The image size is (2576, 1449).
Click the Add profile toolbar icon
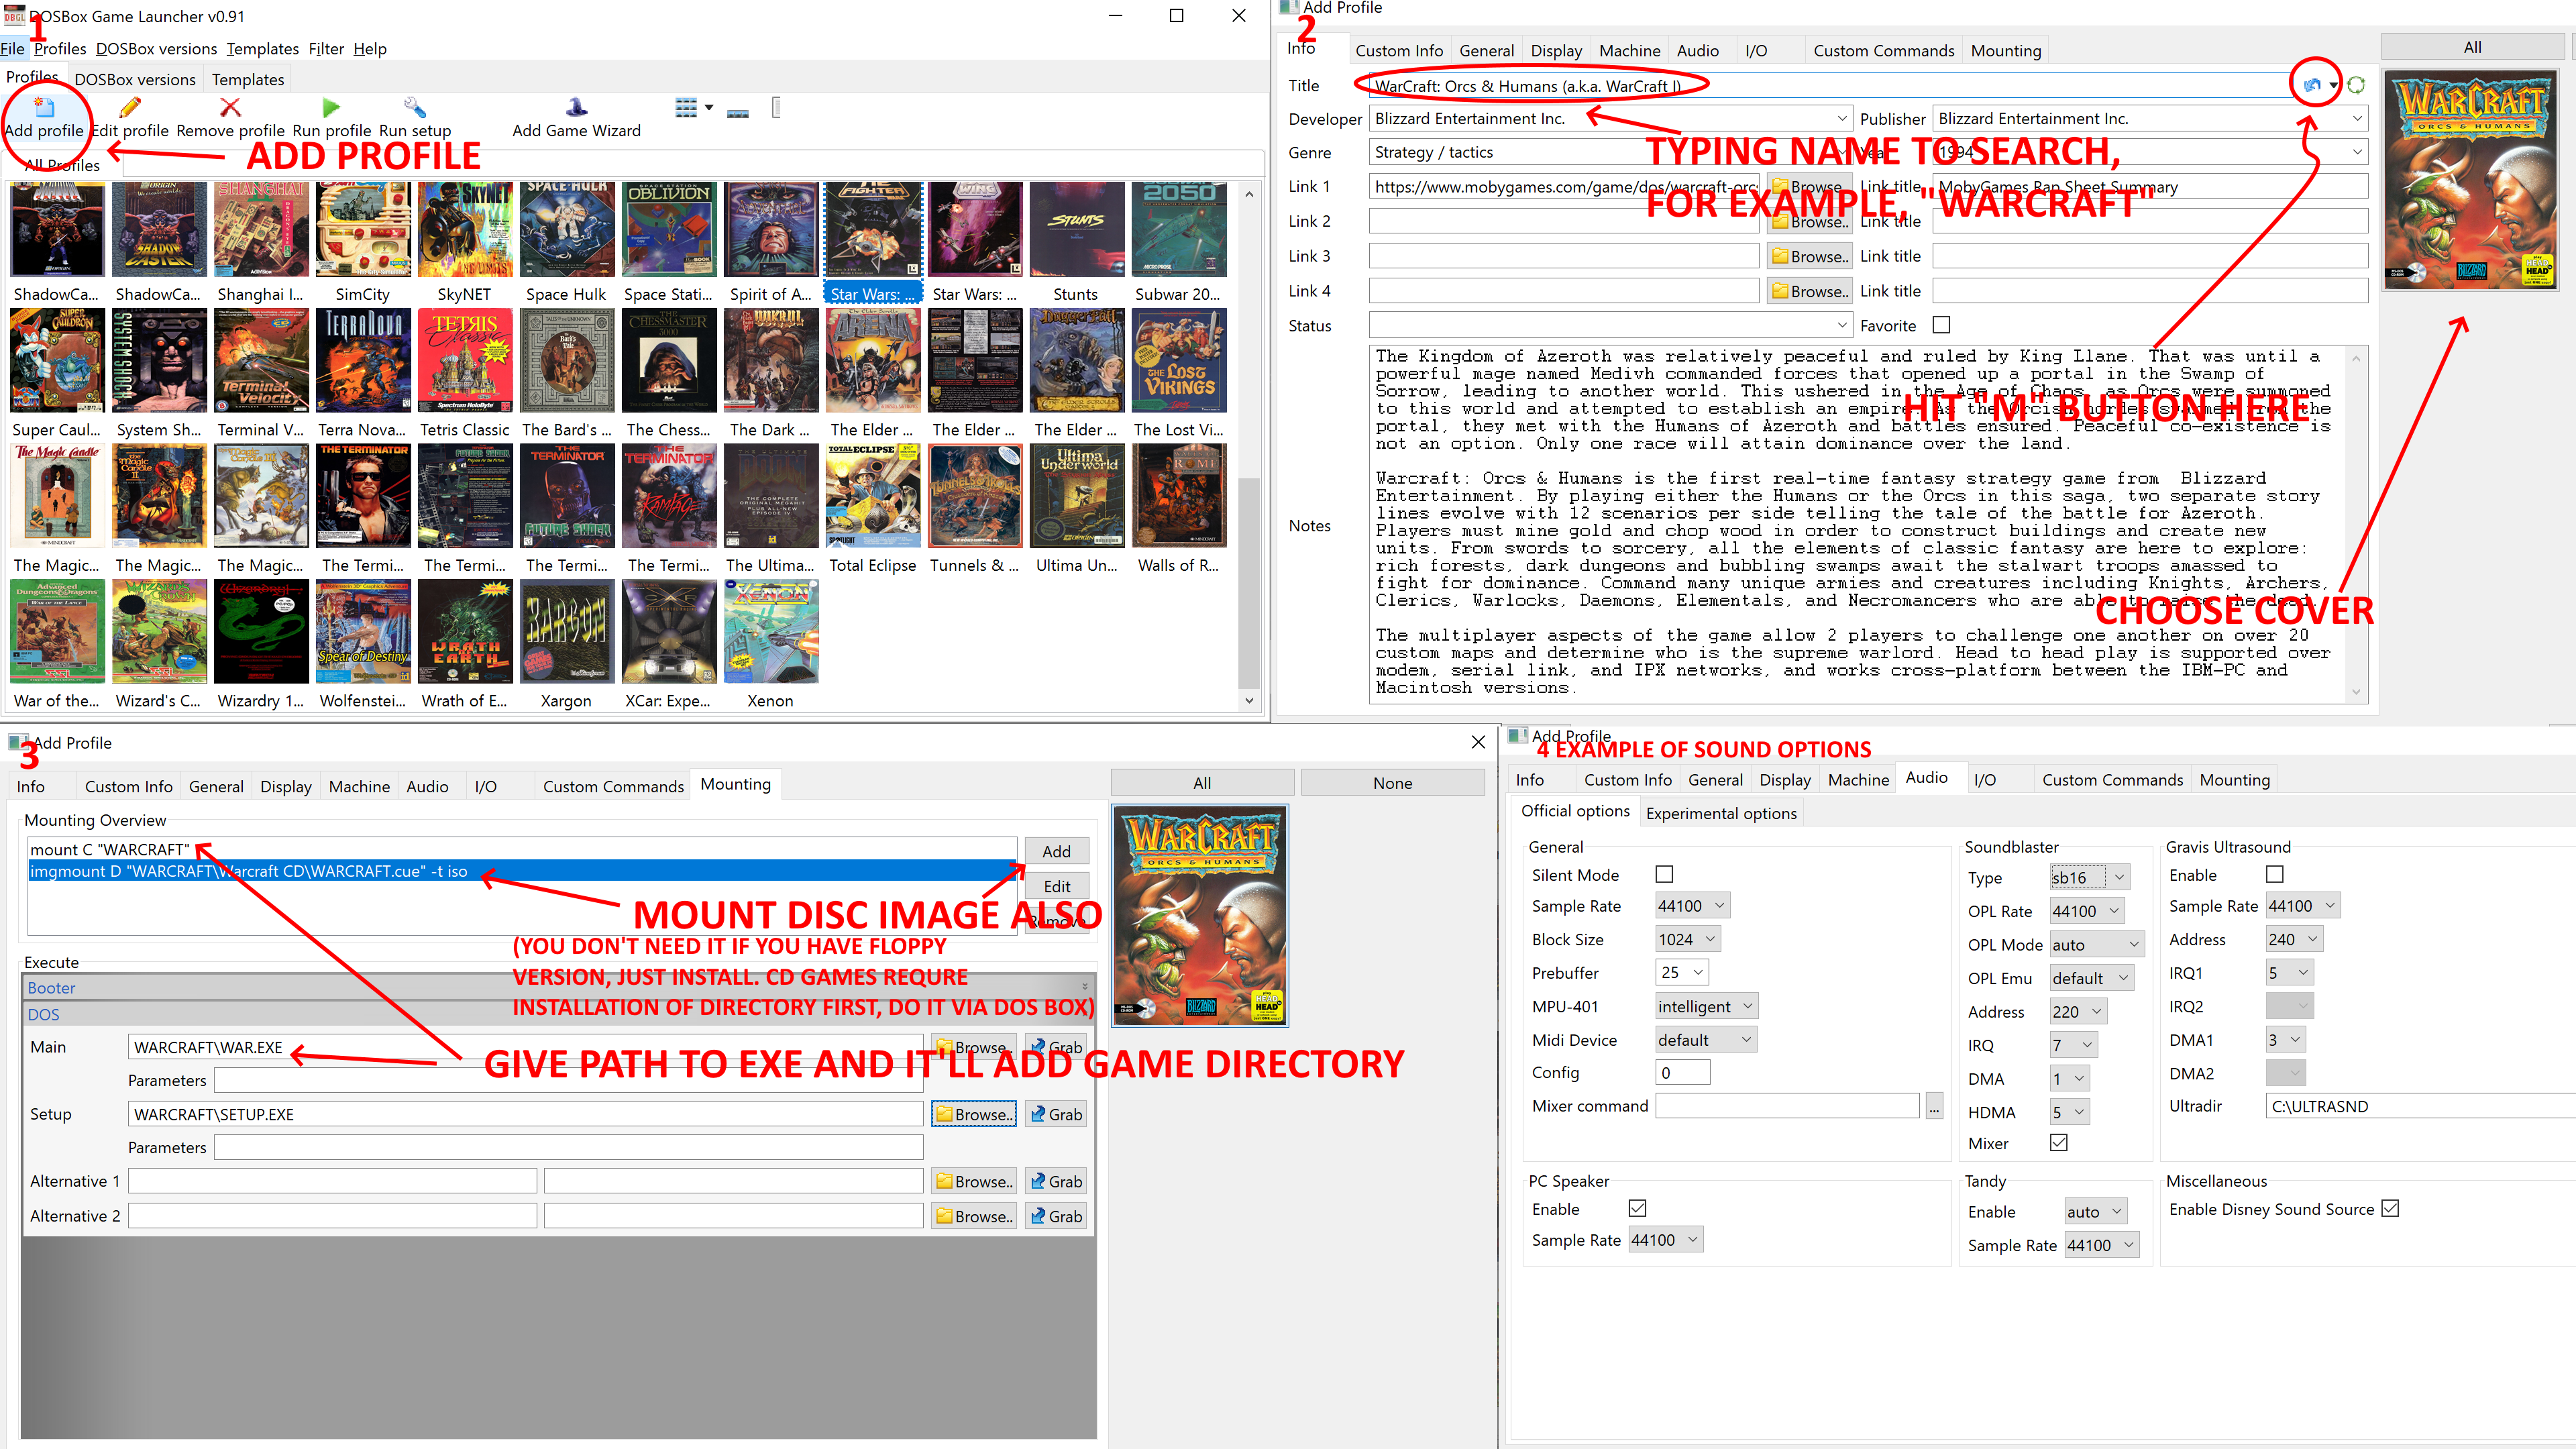pyautogui.click(x=44, y=107)
